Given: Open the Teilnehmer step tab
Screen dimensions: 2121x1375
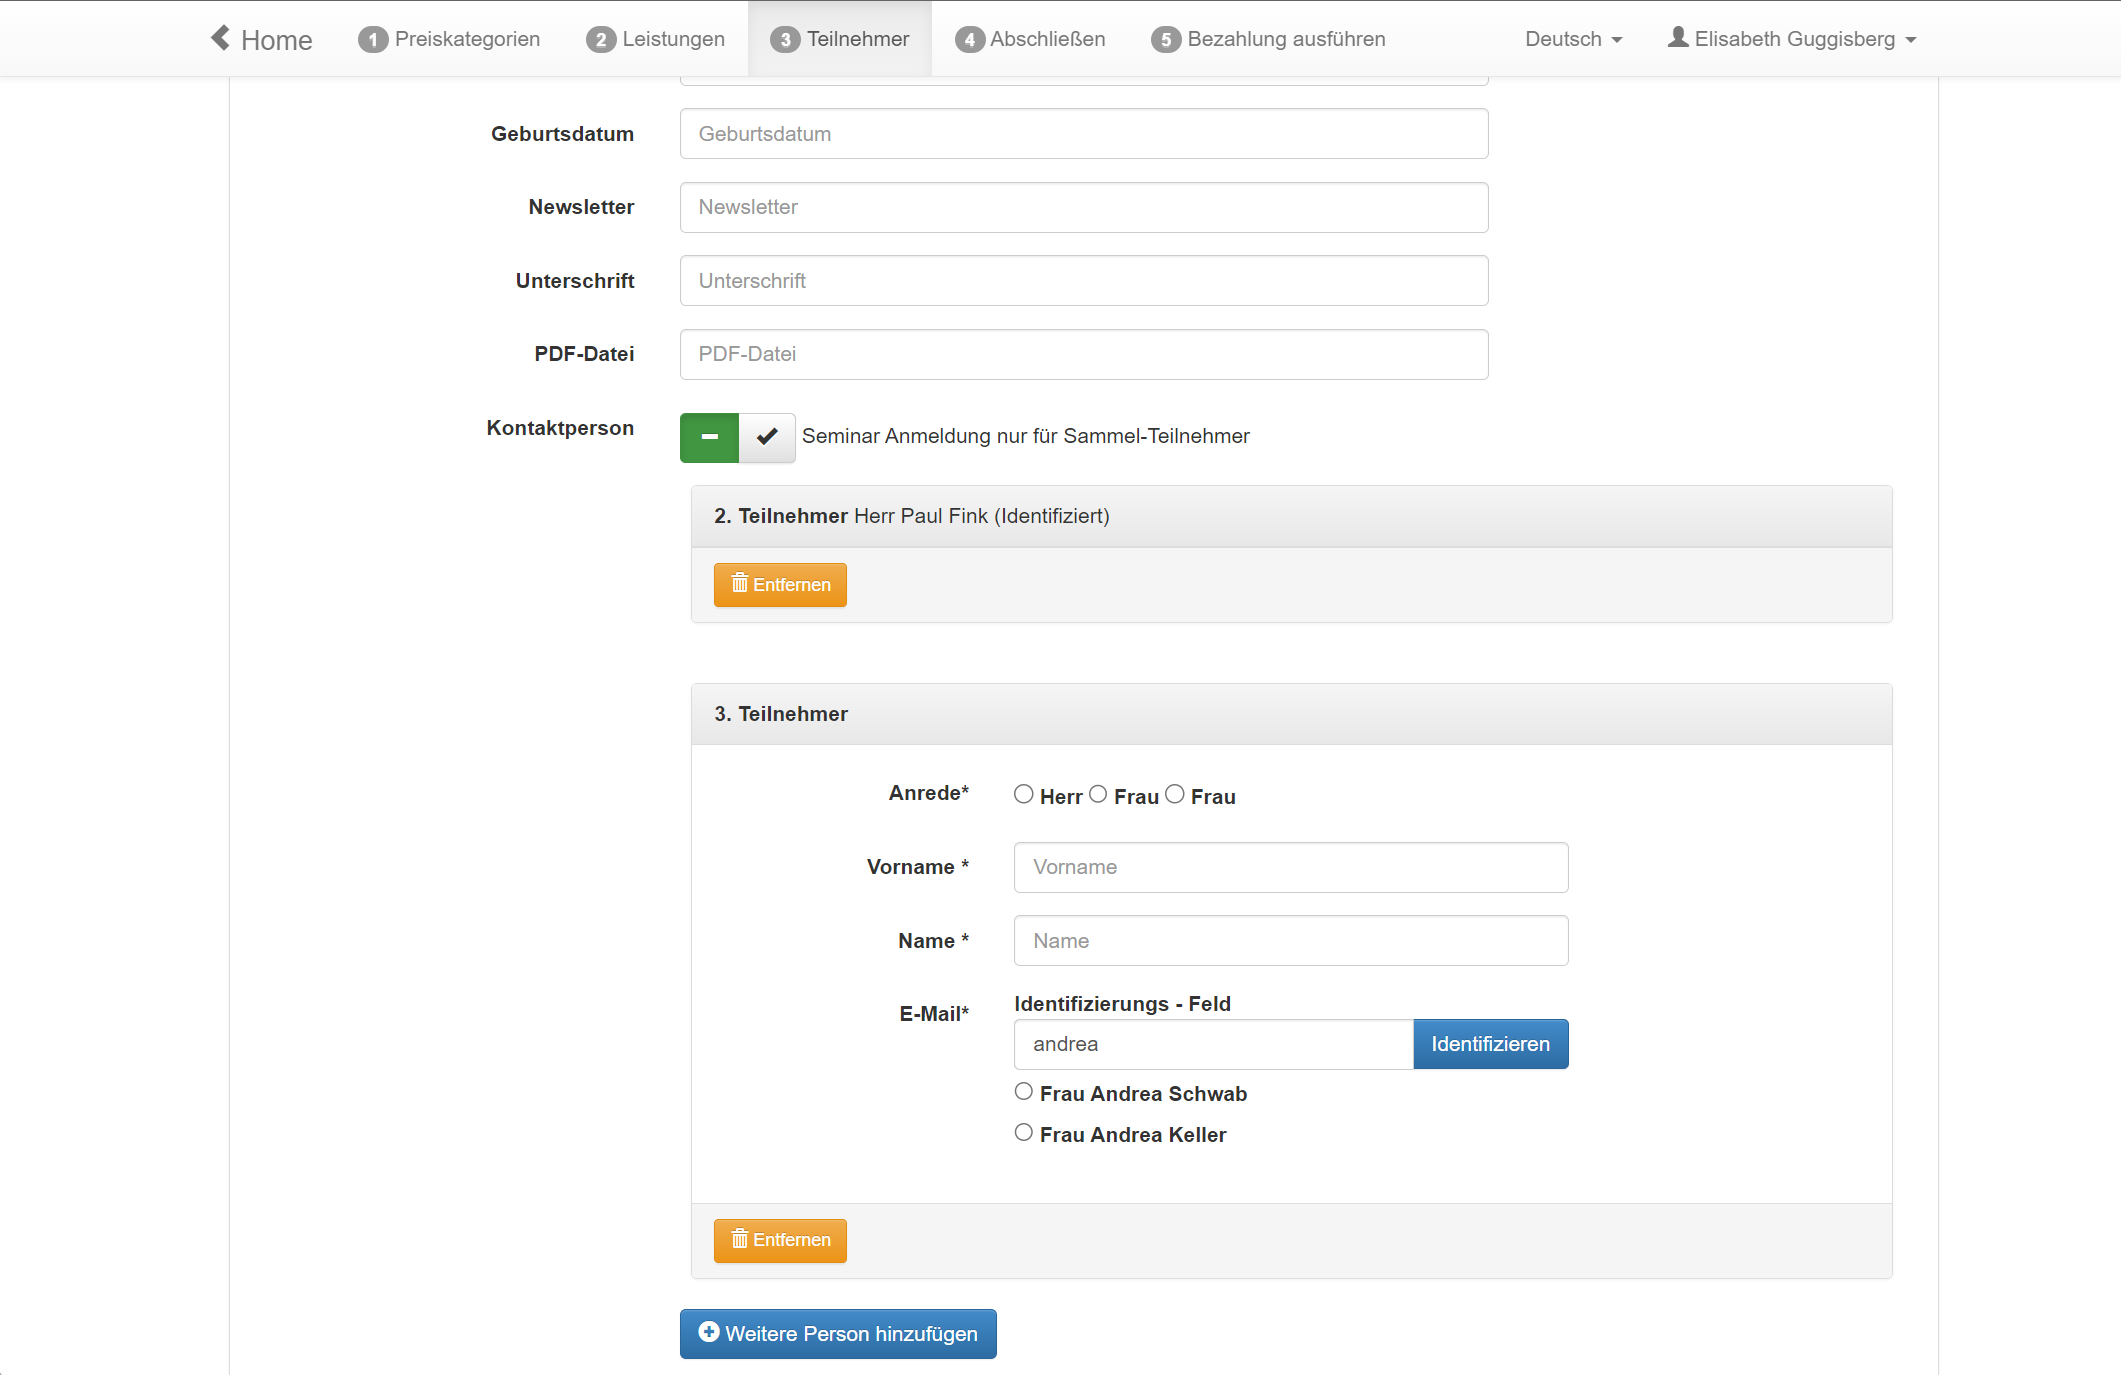Looking at the screenshot, I should [x=840, y=39].
